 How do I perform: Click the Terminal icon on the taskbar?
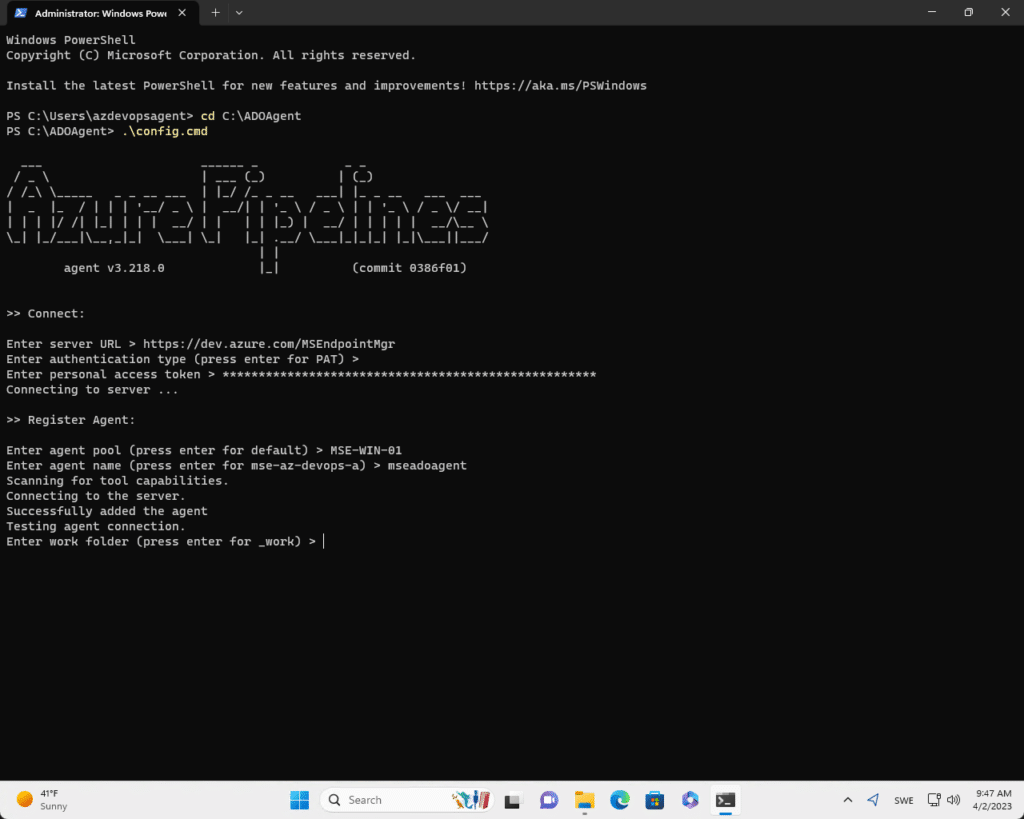pos(726,800)
